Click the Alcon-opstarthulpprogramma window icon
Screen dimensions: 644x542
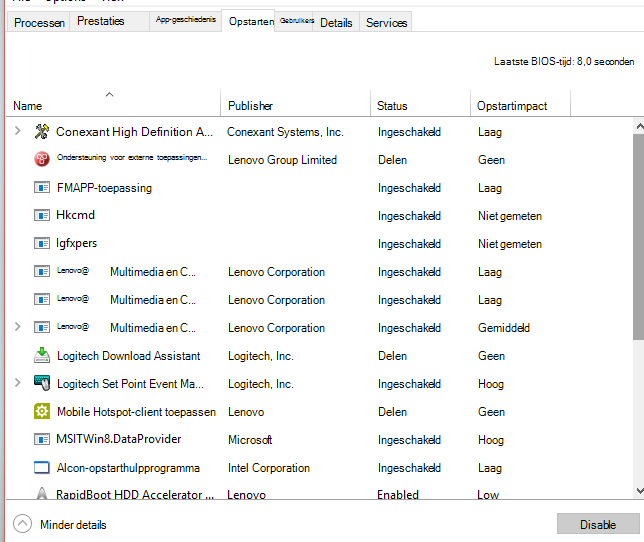point(41,467)
